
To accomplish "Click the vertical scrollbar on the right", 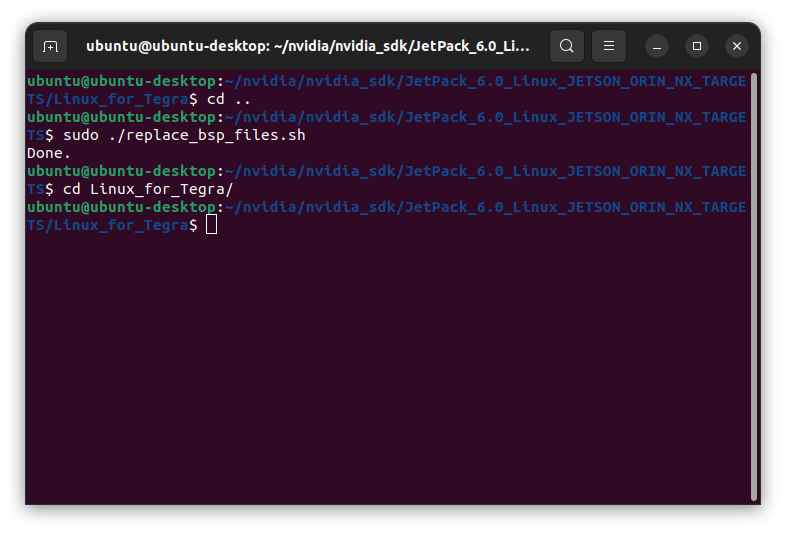I will click(753, 287).
